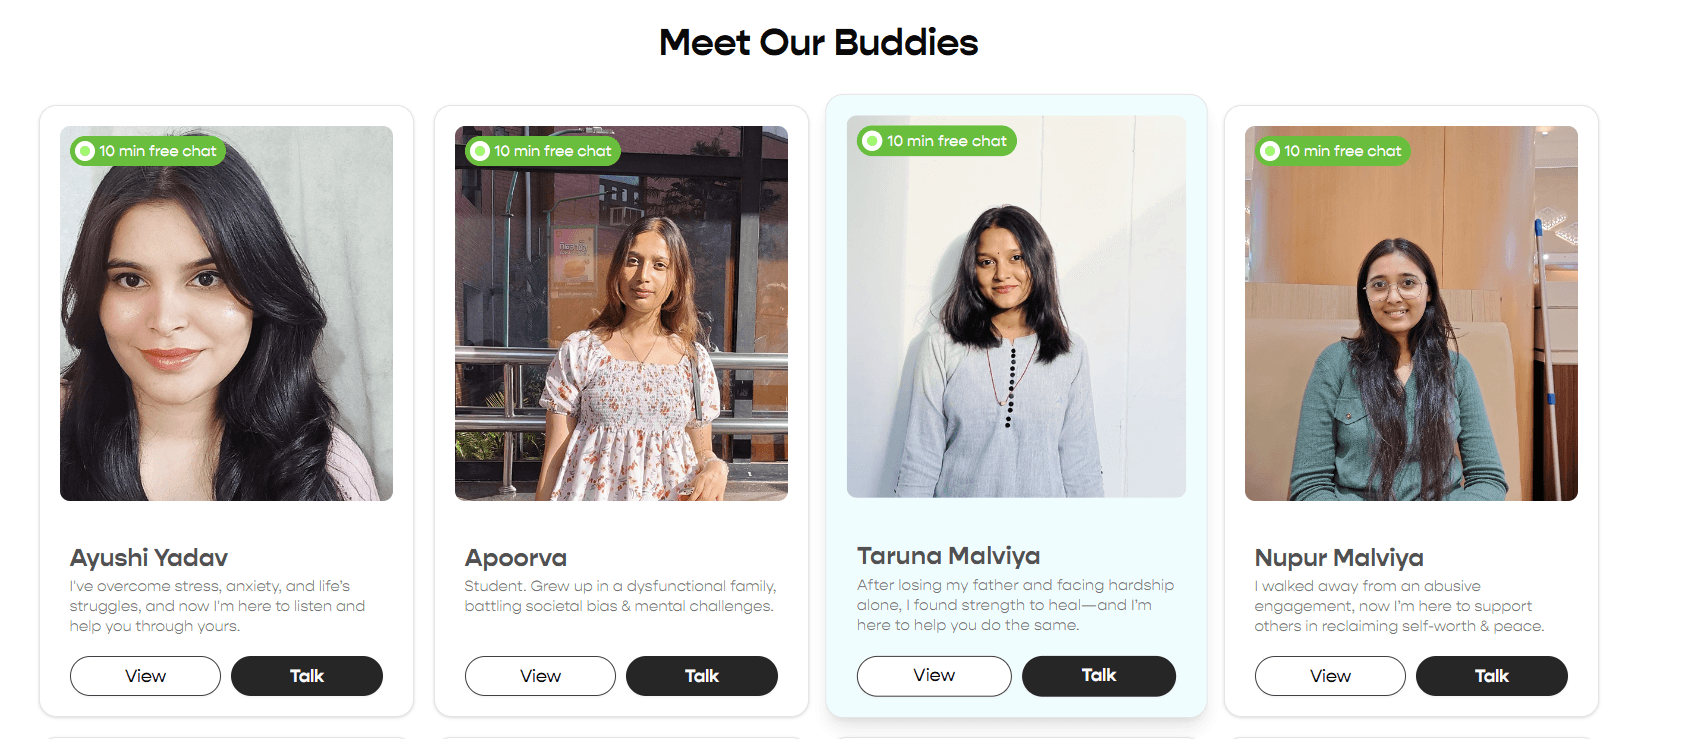Click Ayushi Yadav's 10 min free chat badge
1689x739 pixels.
pos(146,151)
